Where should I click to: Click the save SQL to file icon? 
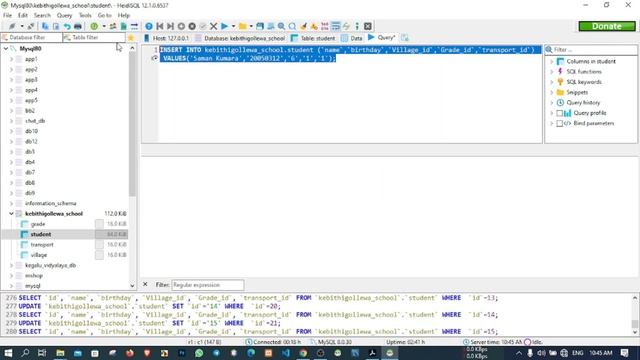tap(260, 26)
